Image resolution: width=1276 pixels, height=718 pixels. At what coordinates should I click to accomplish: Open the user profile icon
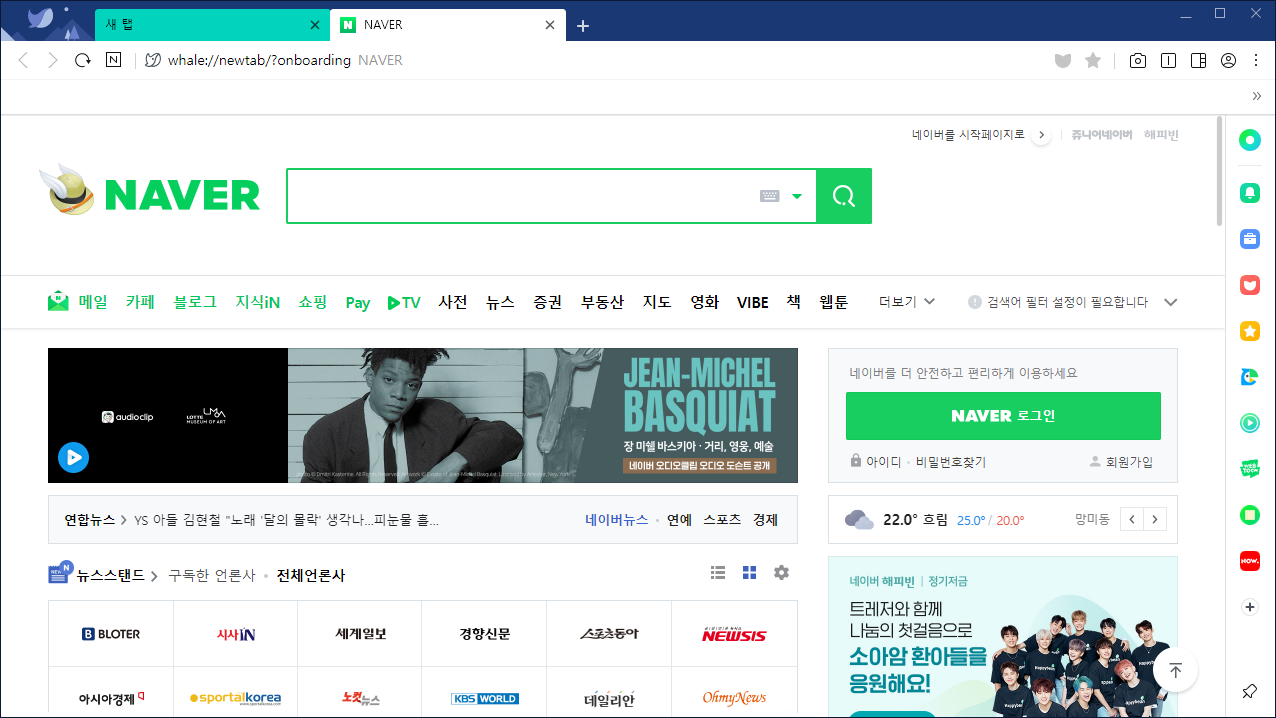pos(1228,60)
